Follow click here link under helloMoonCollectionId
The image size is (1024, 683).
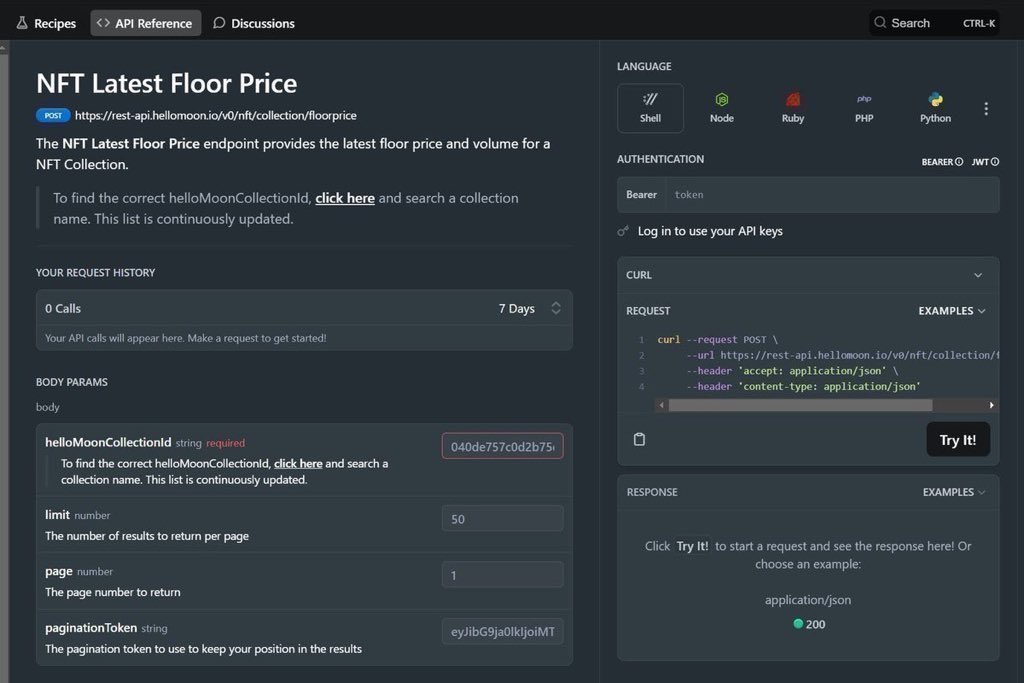coord(298,463)
